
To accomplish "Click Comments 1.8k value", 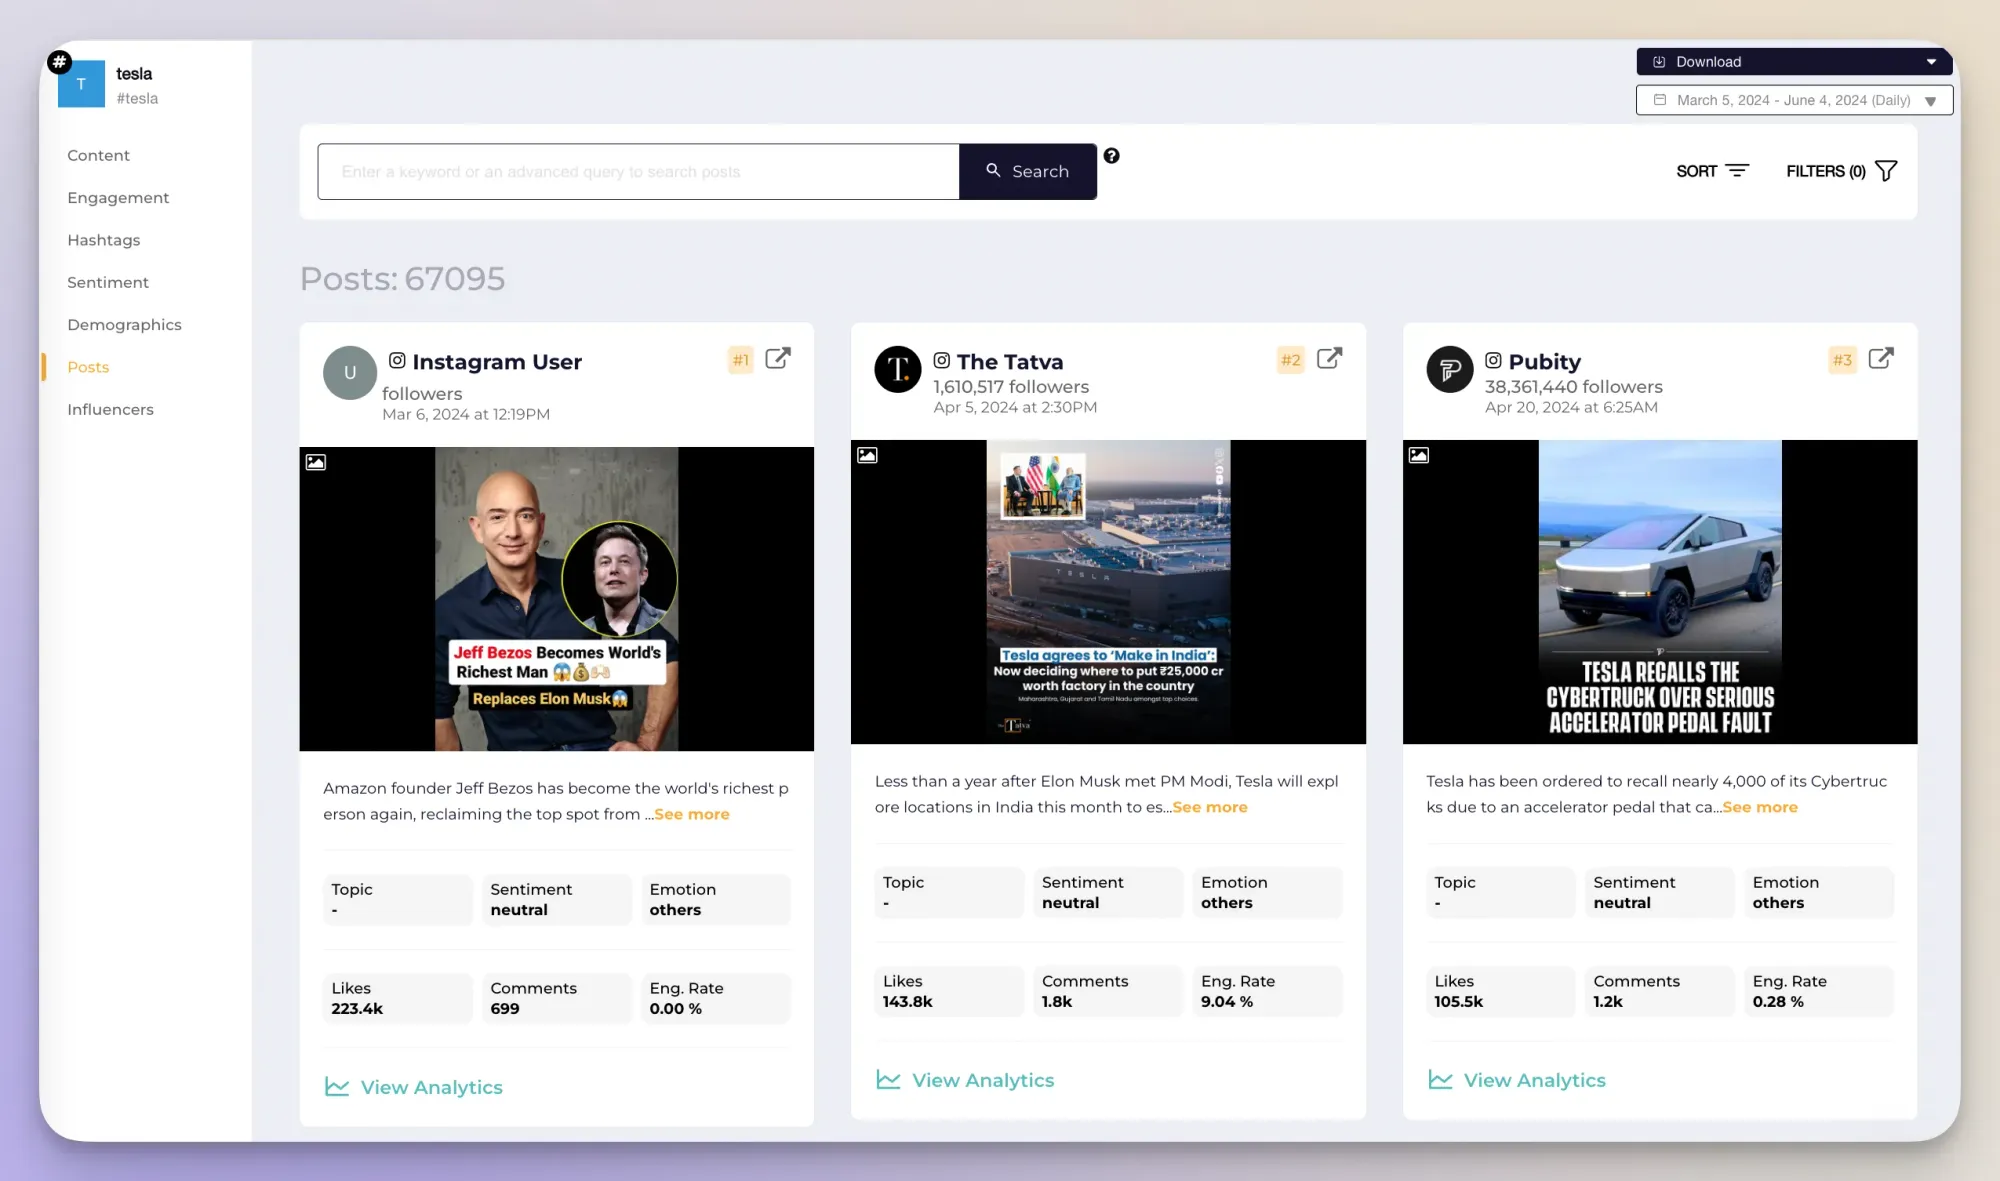I will [x=1057, y=1001].
